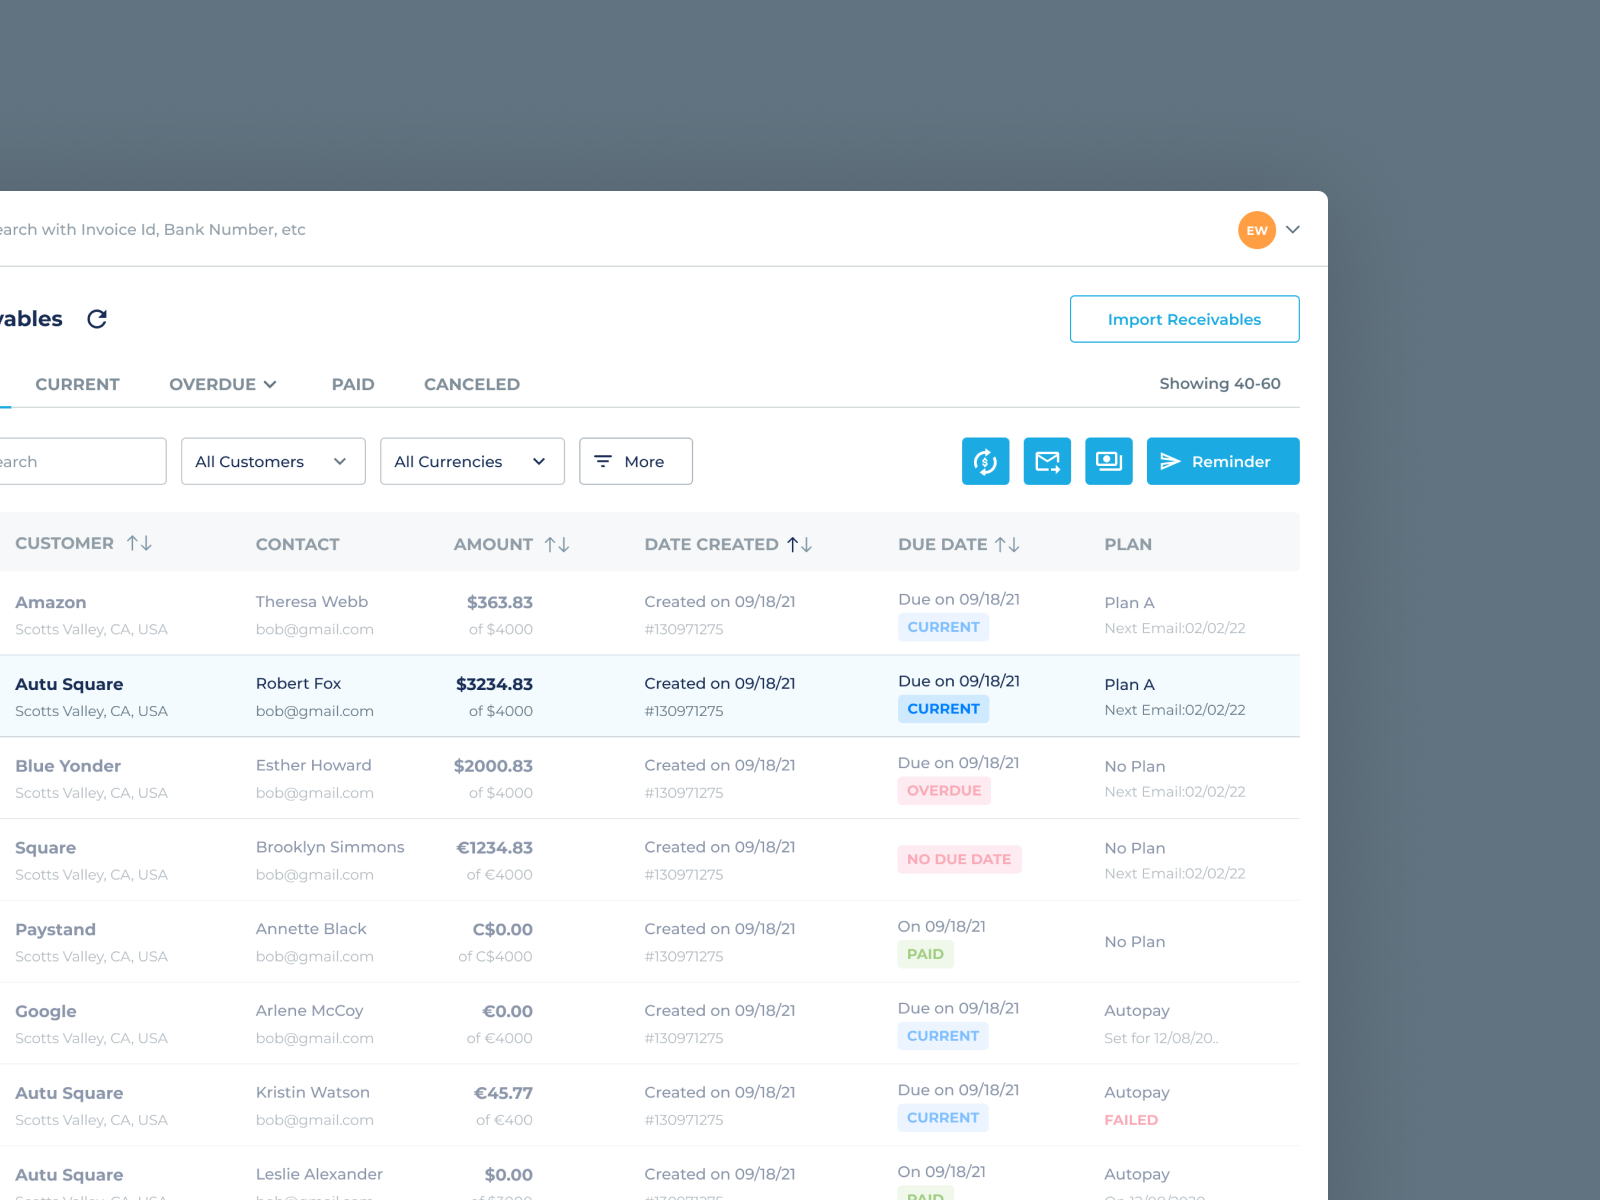Switch to the Paid tab
Image resolution: width=1600 pixels, height=1200 pixels.
[x=353, y=384]
